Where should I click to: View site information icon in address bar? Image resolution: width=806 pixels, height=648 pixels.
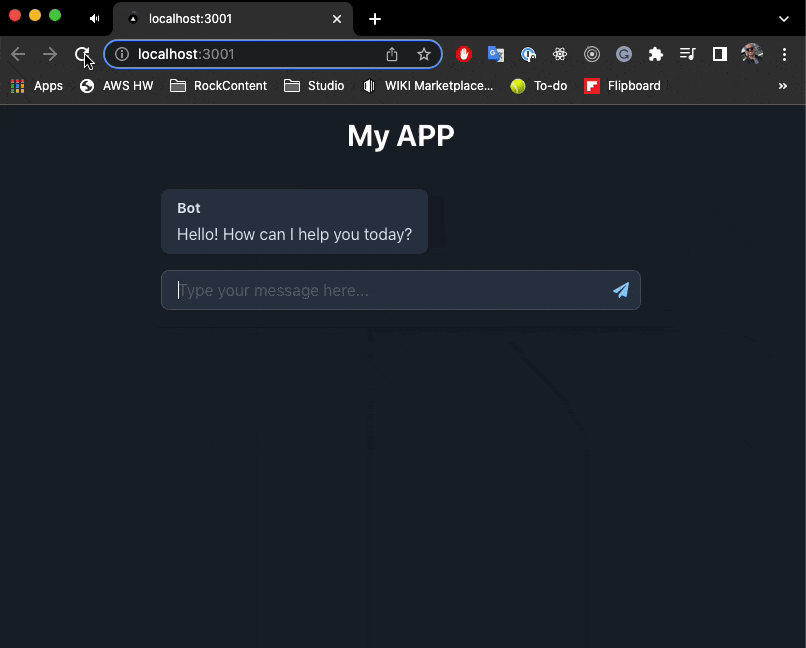[x=122, y=54]
